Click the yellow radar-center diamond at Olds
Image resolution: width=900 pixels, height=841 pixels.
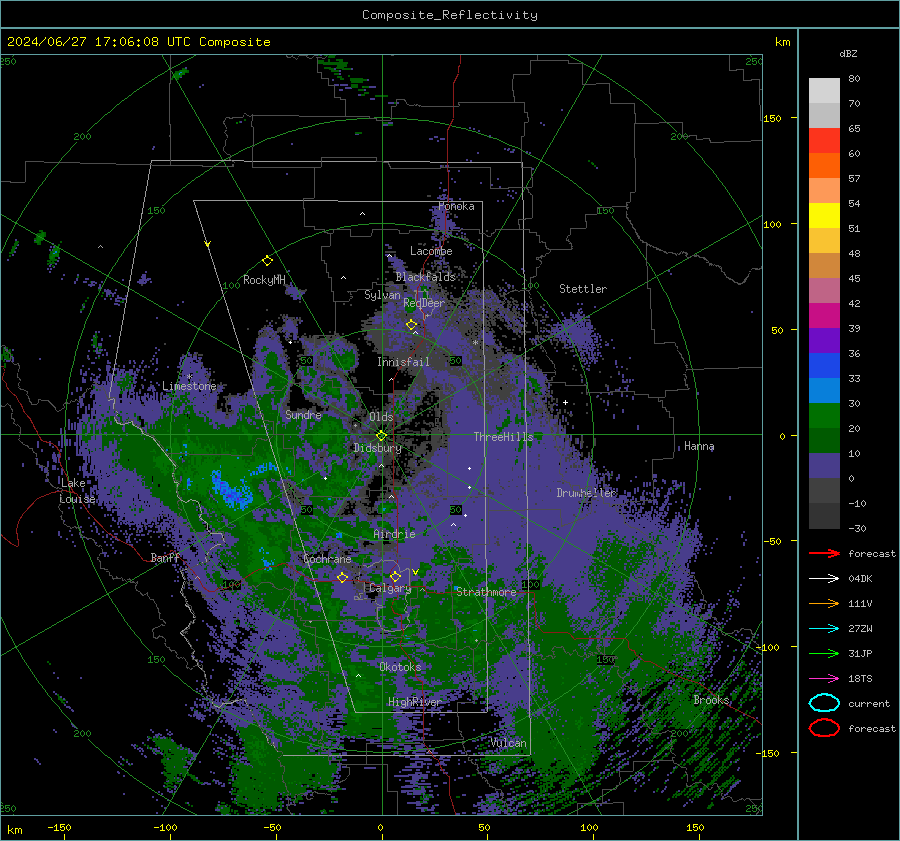tap(381, 436)
